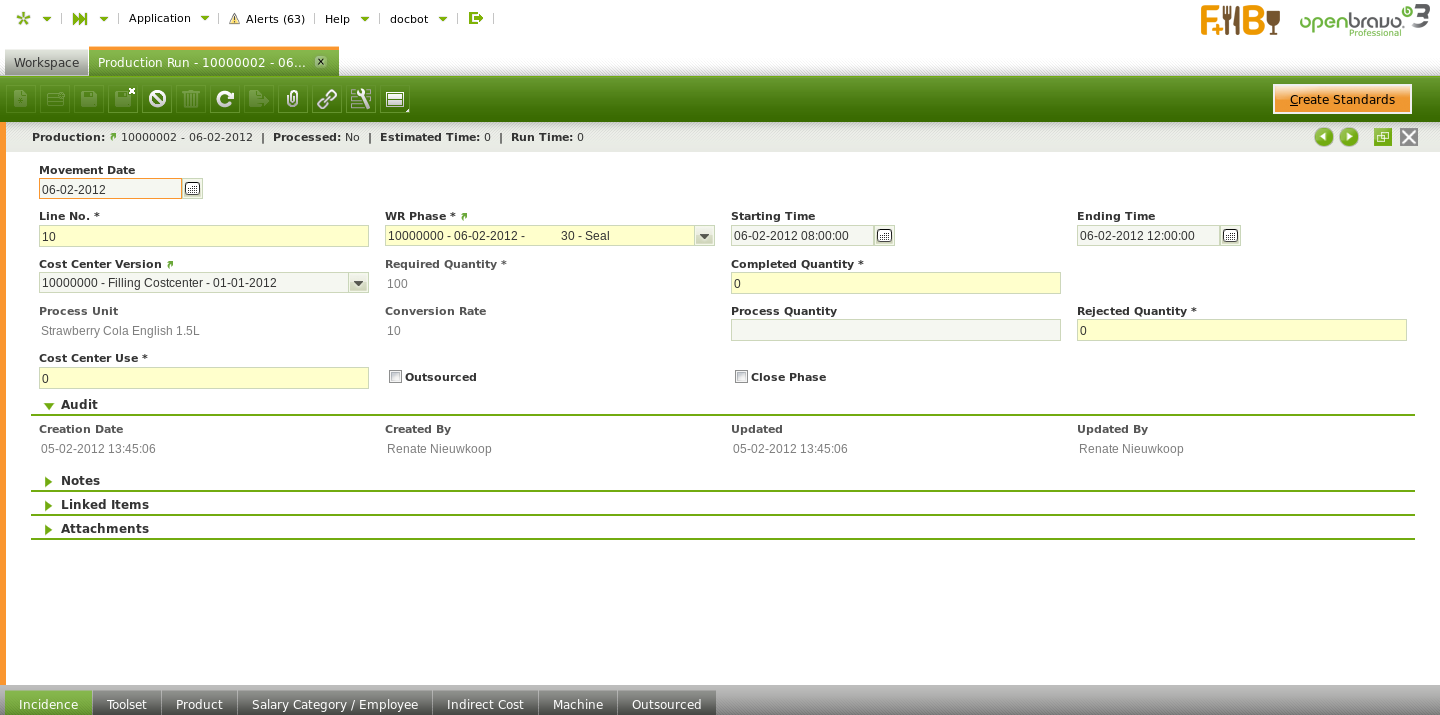Open the Cost Center Version dropdown
This screenshot has height=715, width=1440.
coord(358,283)
